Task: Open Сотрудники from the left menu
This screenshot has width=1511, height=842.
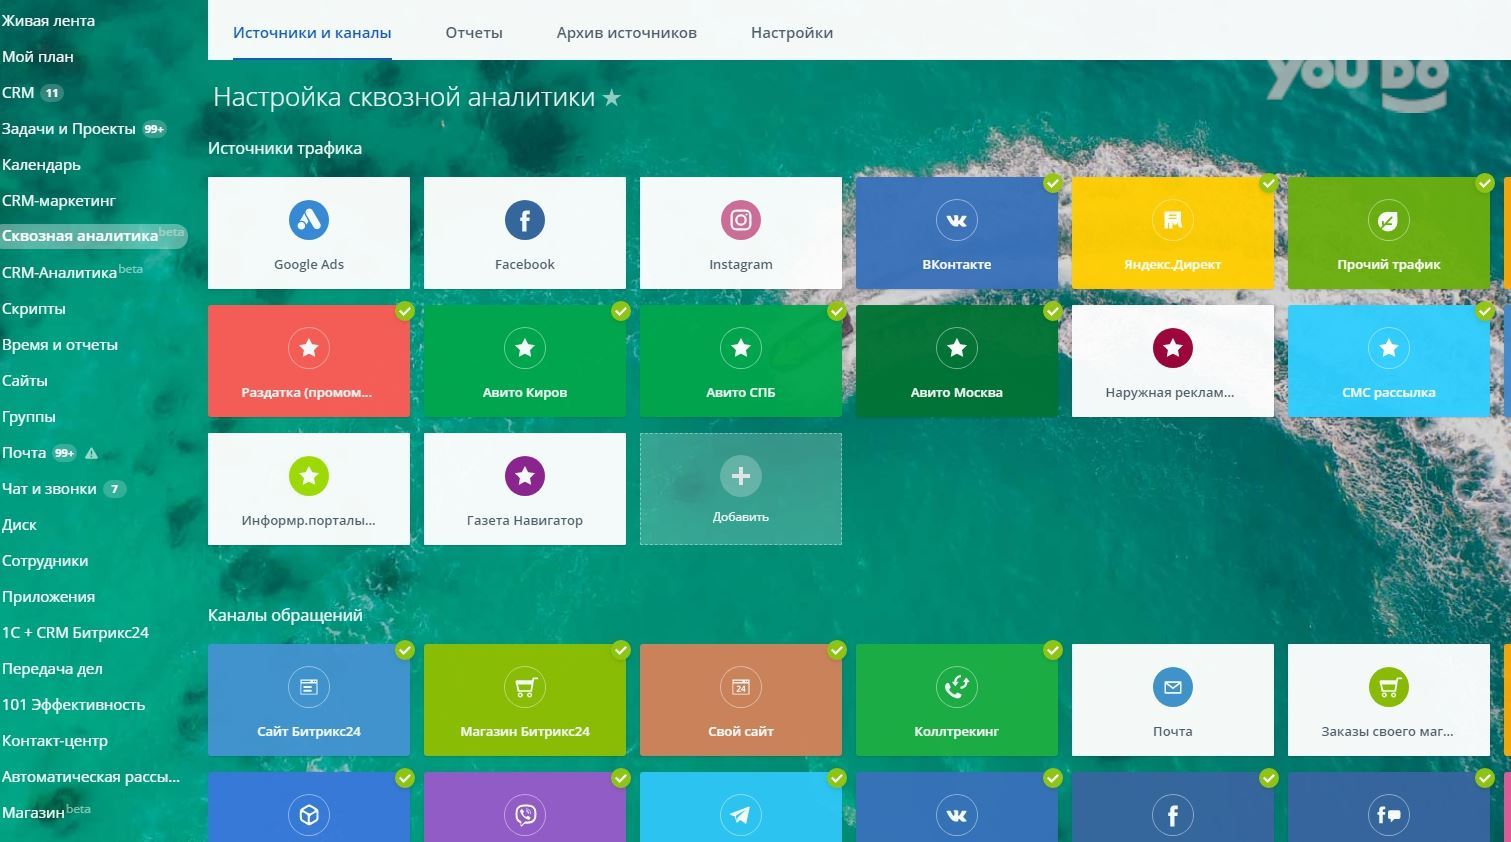Action: click(45, 561)
